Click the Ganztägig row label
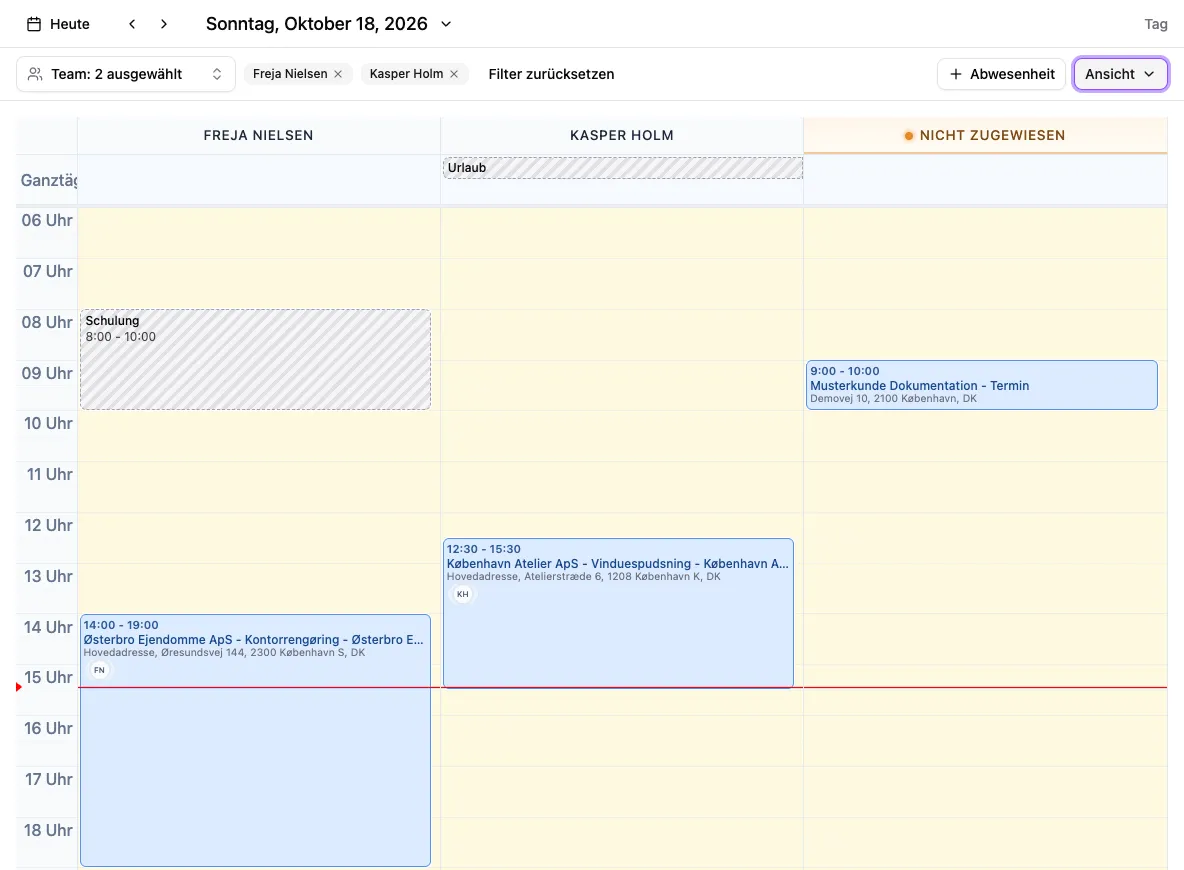The width and height of the screenshot is (1184, 870). click(48, 180)
